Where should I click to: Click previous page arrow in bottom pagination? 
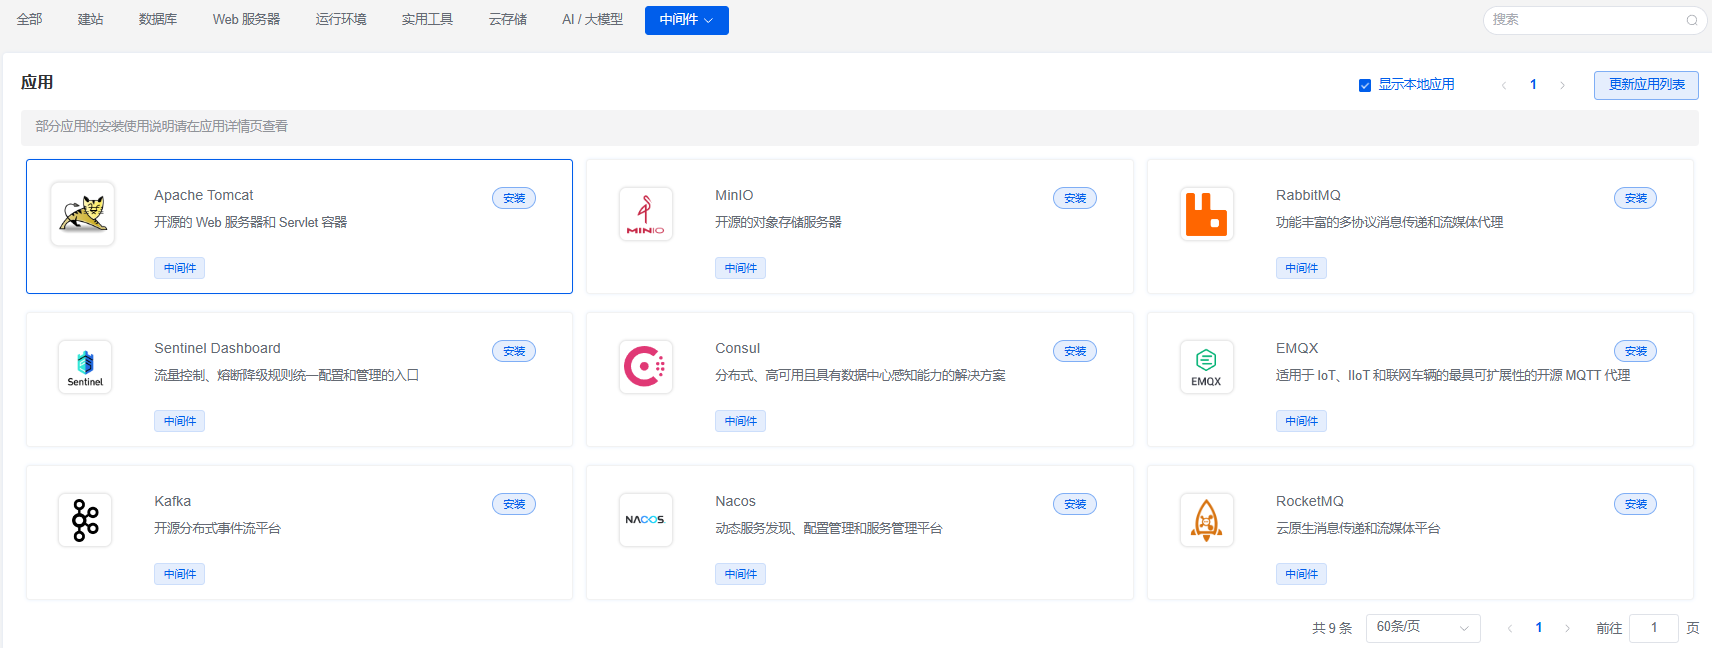point(1509,628)
